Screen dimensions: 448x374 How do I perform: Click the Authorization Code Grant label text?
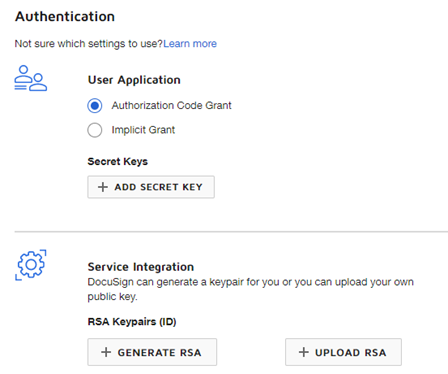[x=171, y=105]
